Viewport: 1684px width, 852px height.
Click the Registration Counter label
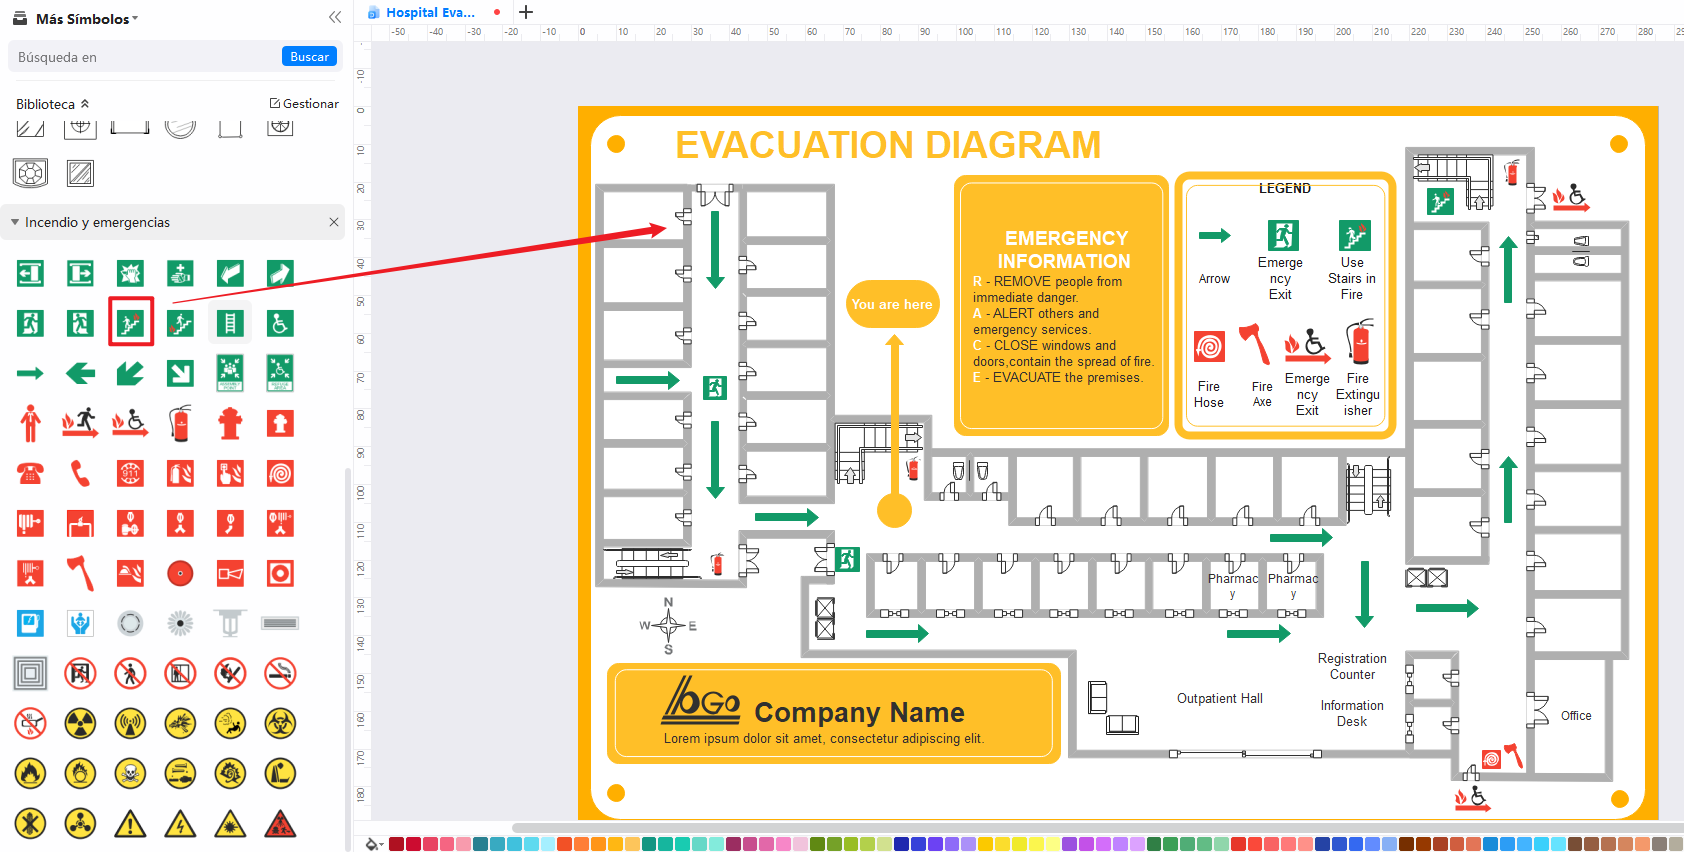click(x=1352, y=666)
